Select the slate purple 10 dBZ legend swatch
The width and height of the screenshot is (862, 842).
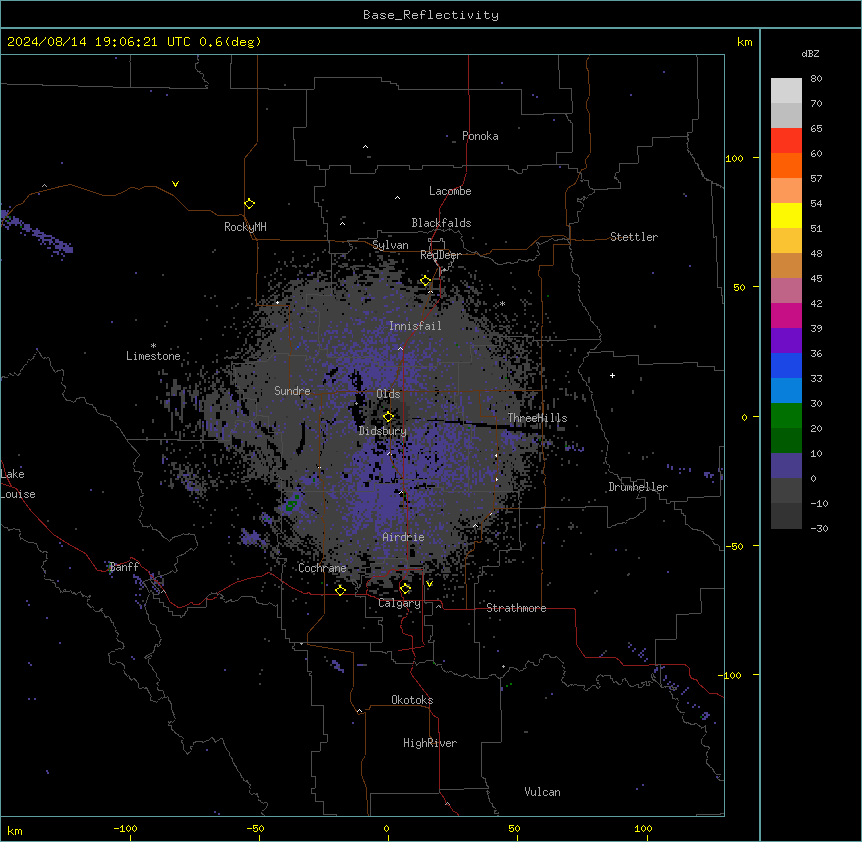[x=786, y=466]
